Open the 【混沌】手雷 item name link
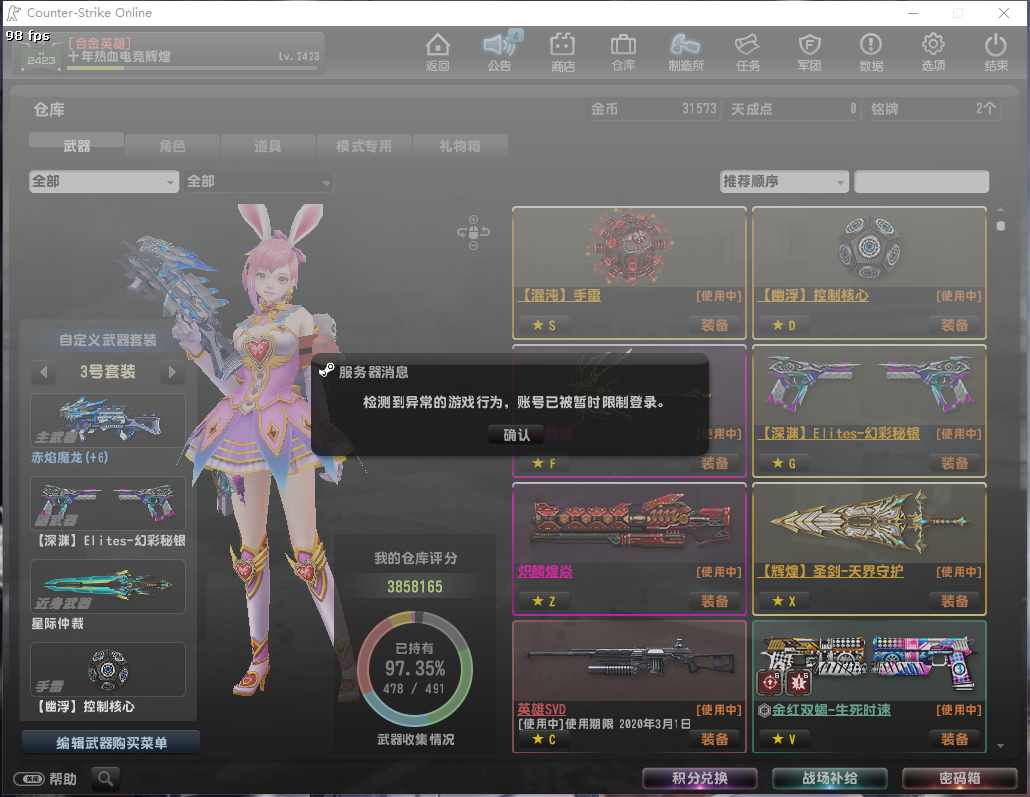 tap(559, 296)
